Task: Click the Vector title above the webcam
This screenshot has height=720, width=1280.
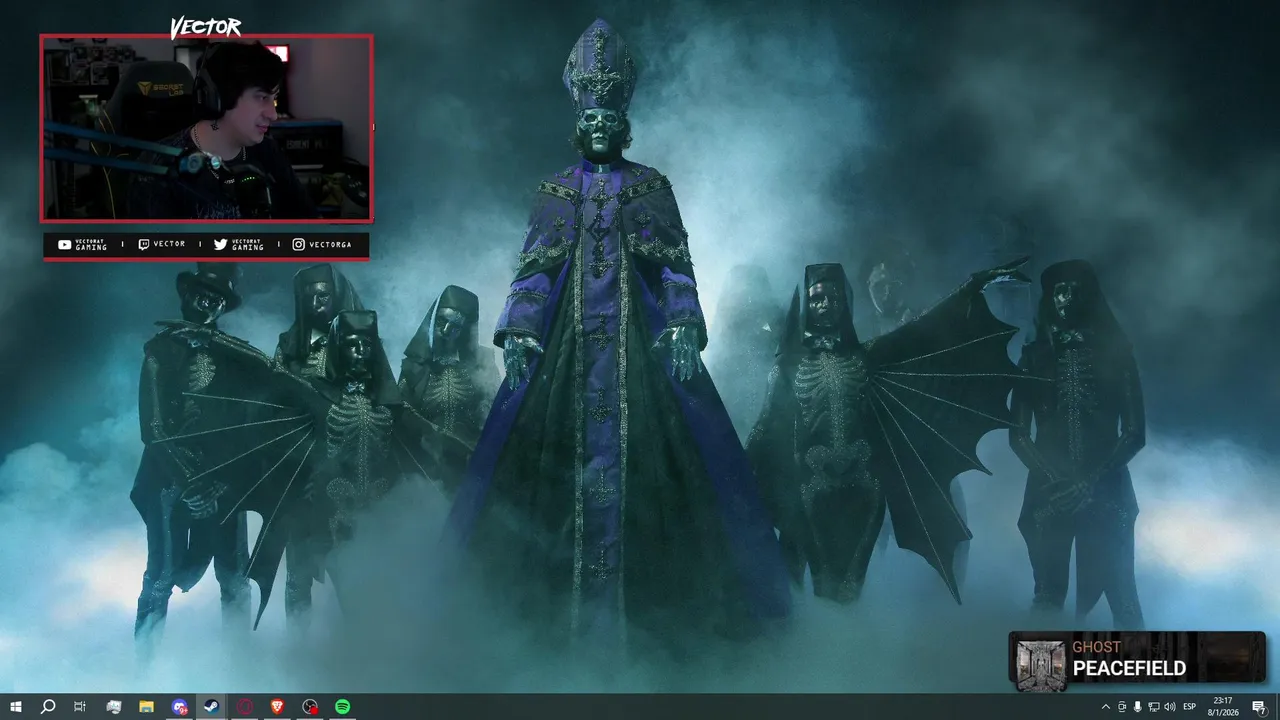Action: (x=206, y=27)
